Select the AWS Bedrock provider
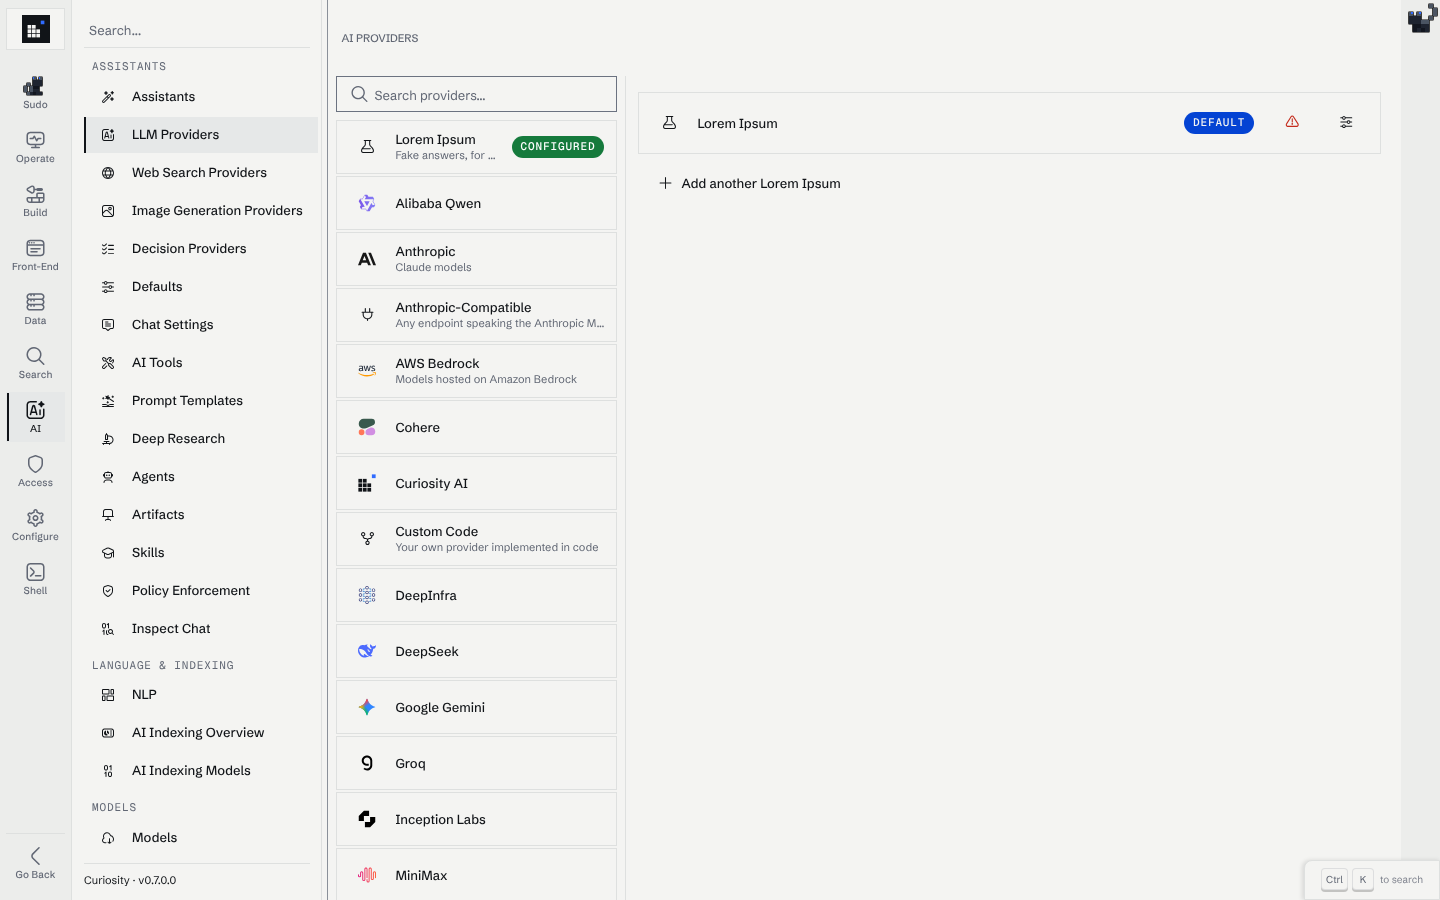 tap(476, 371)
